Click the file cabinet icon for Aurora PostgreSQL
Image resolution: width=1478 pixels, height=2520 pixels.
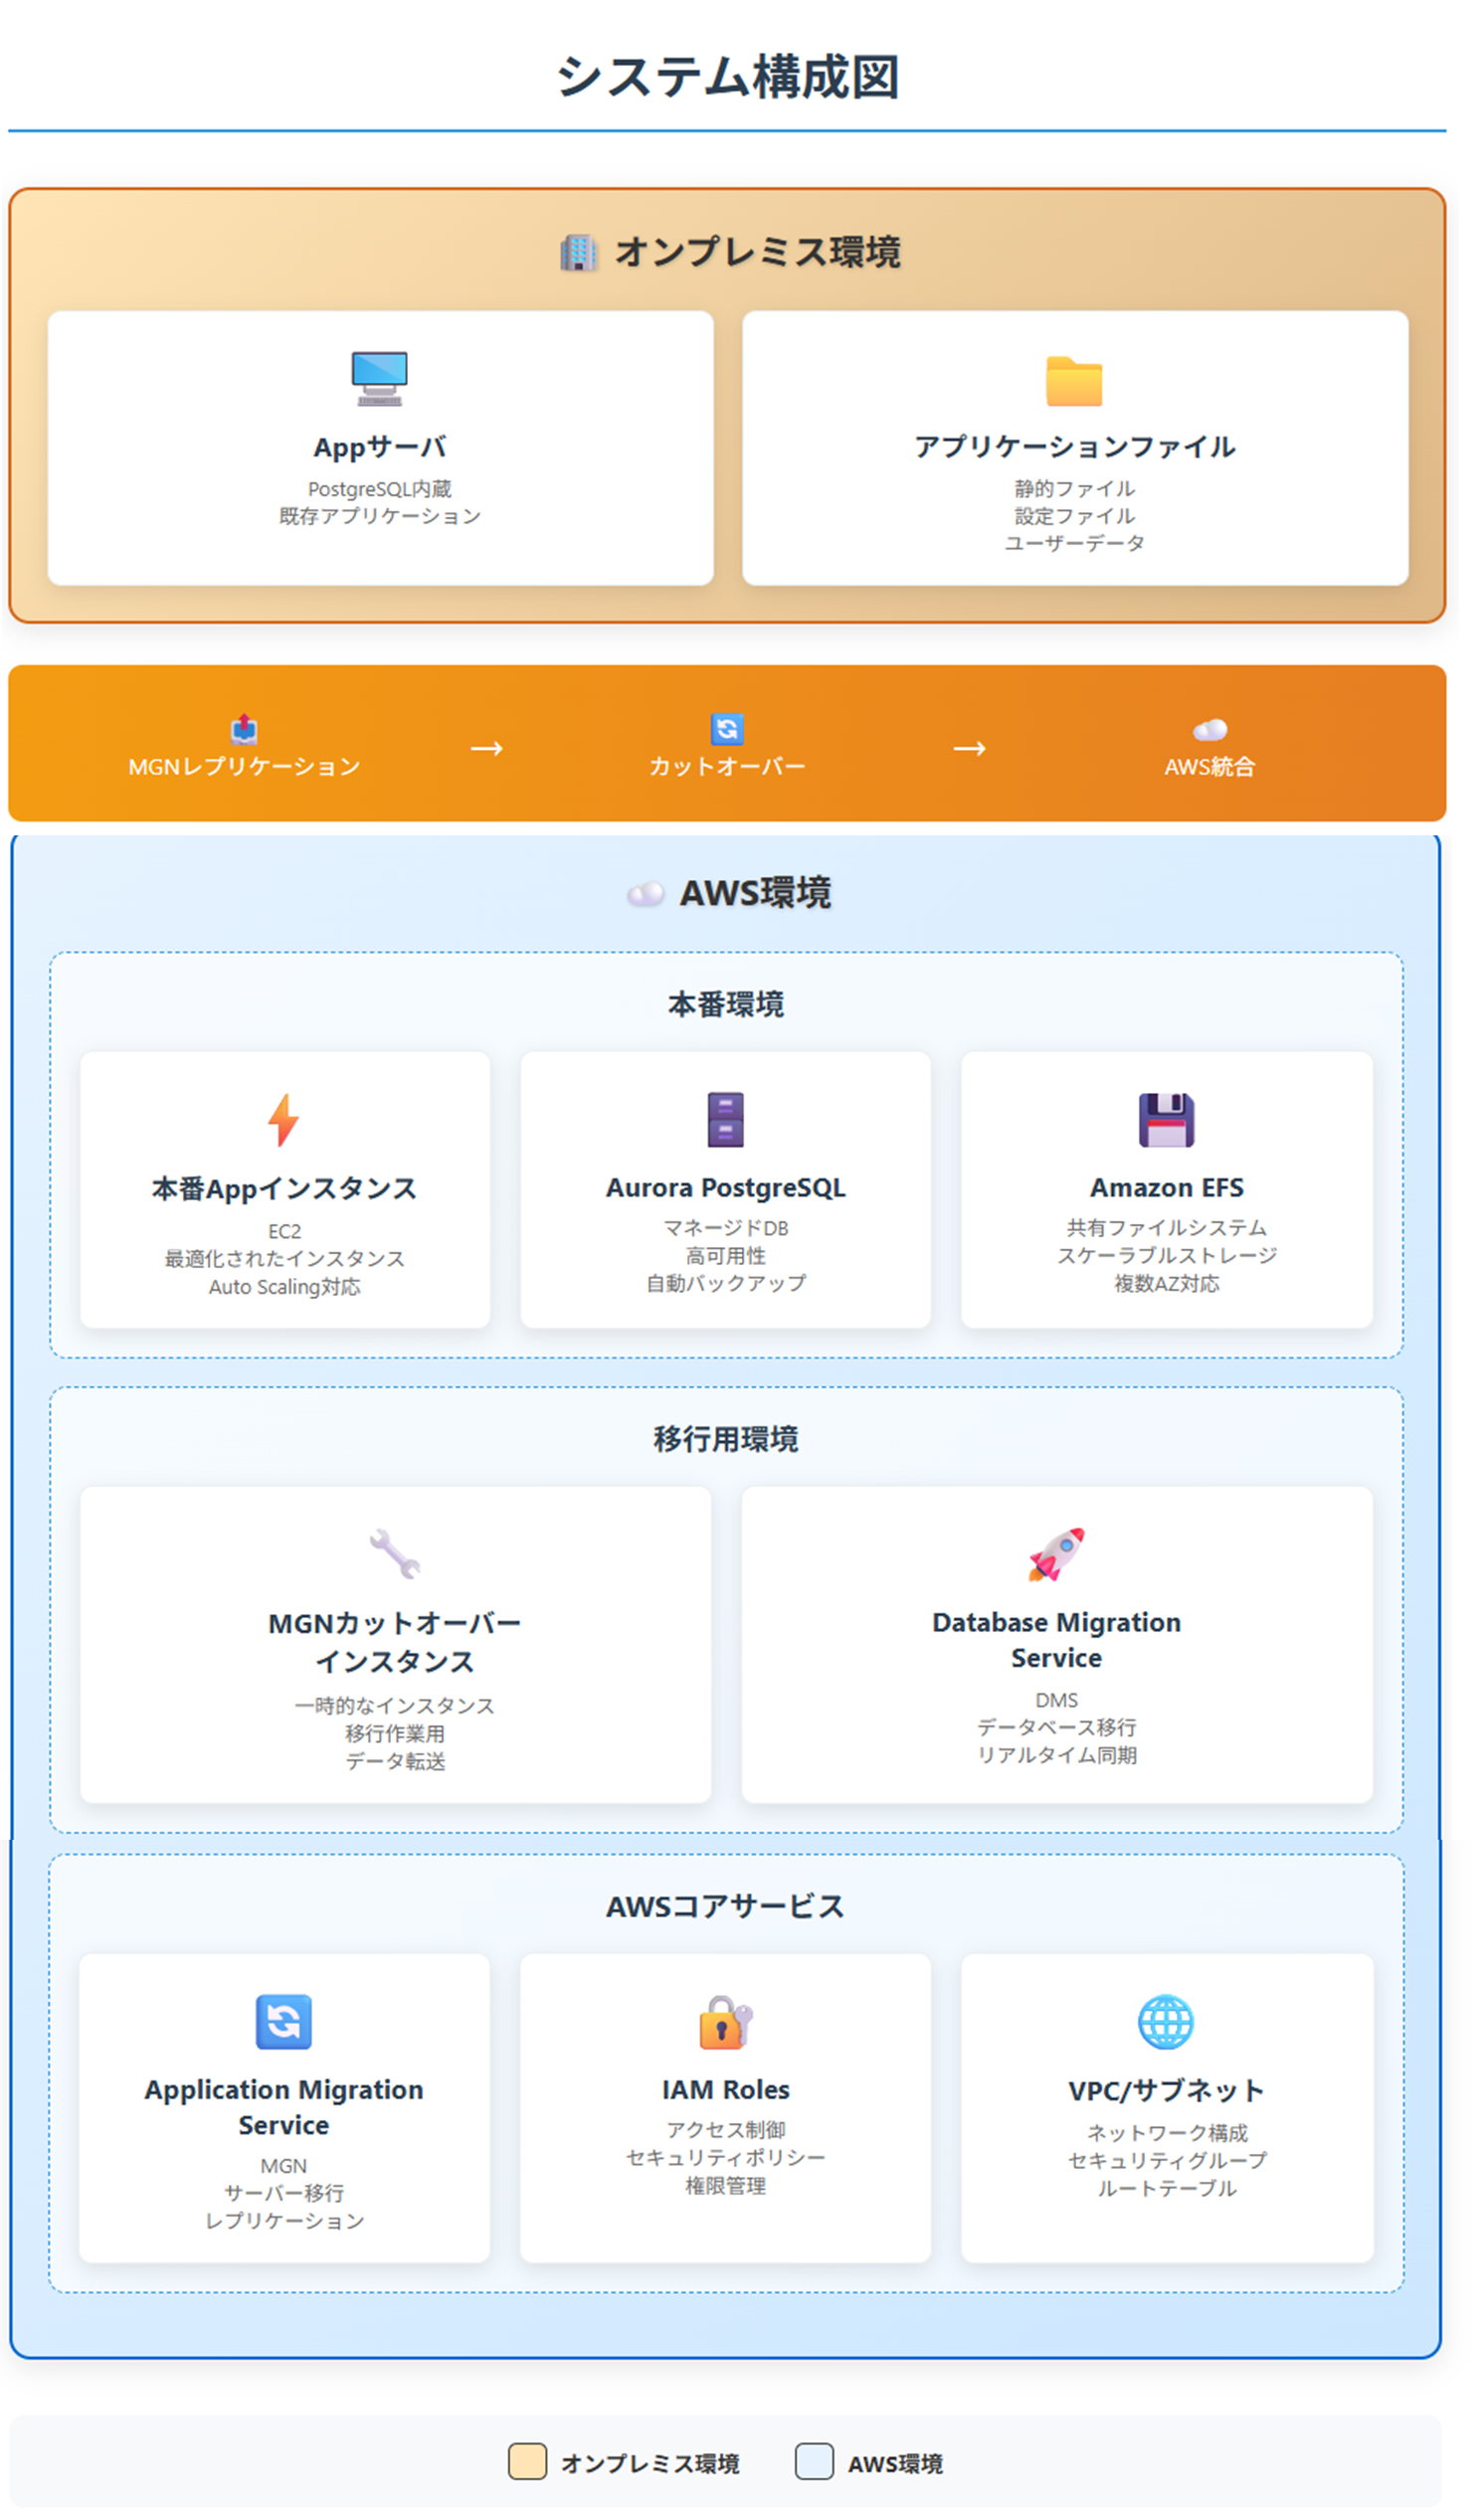pos(726,1120)
